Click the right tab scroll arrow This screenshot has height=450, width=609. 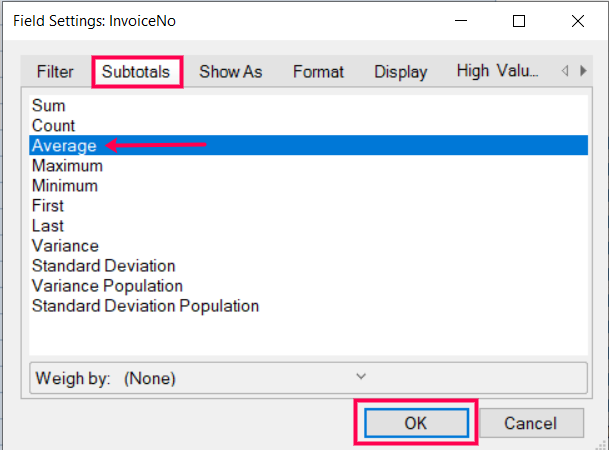tap(583, 71)
